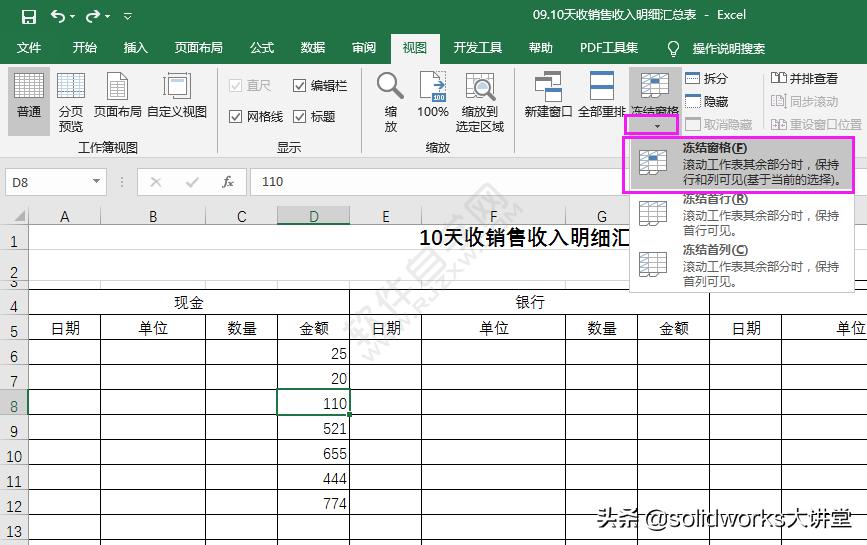The image size is (867, 545).
Task: Switch to the 公式 ribbon tab
Action: 262,48
